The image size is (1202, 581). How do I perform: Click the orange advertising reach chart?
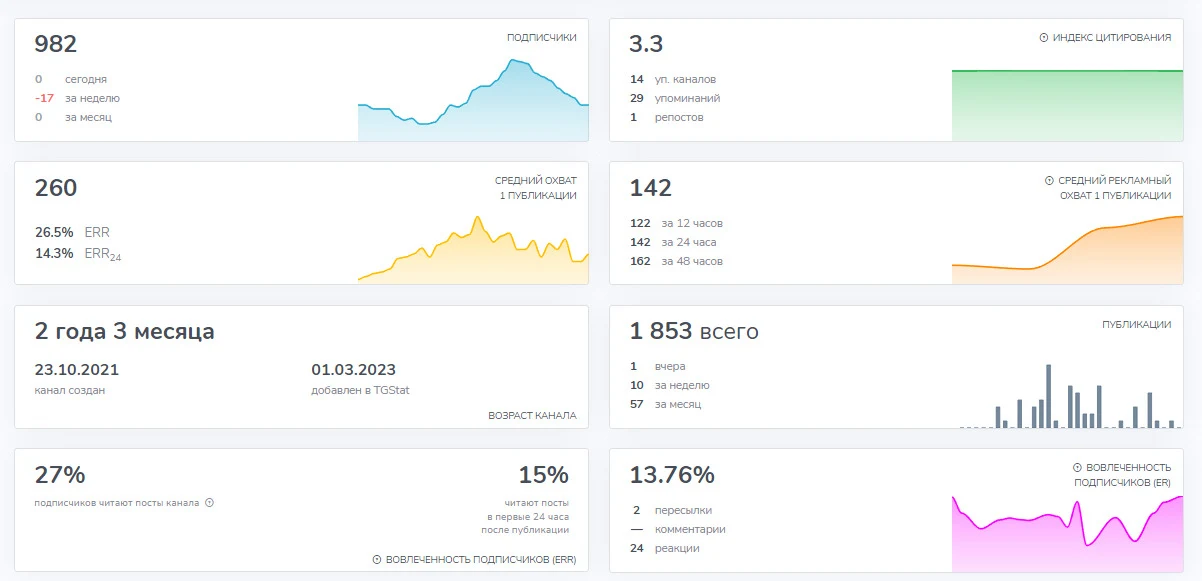coord(1067,250)
